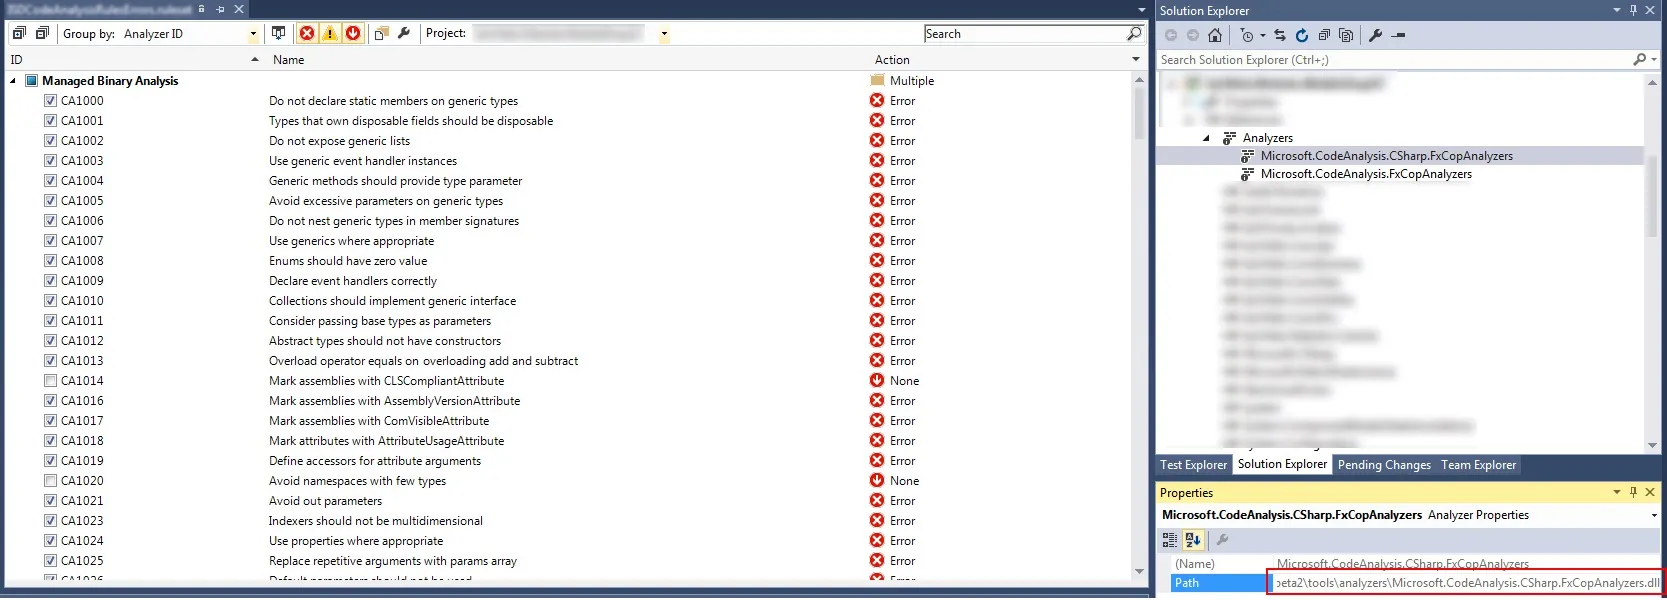The width and height of the screenshot is (1667, 600).
Task: Click the error icon on the CA1000 row
Action: [x=877, y=100]
